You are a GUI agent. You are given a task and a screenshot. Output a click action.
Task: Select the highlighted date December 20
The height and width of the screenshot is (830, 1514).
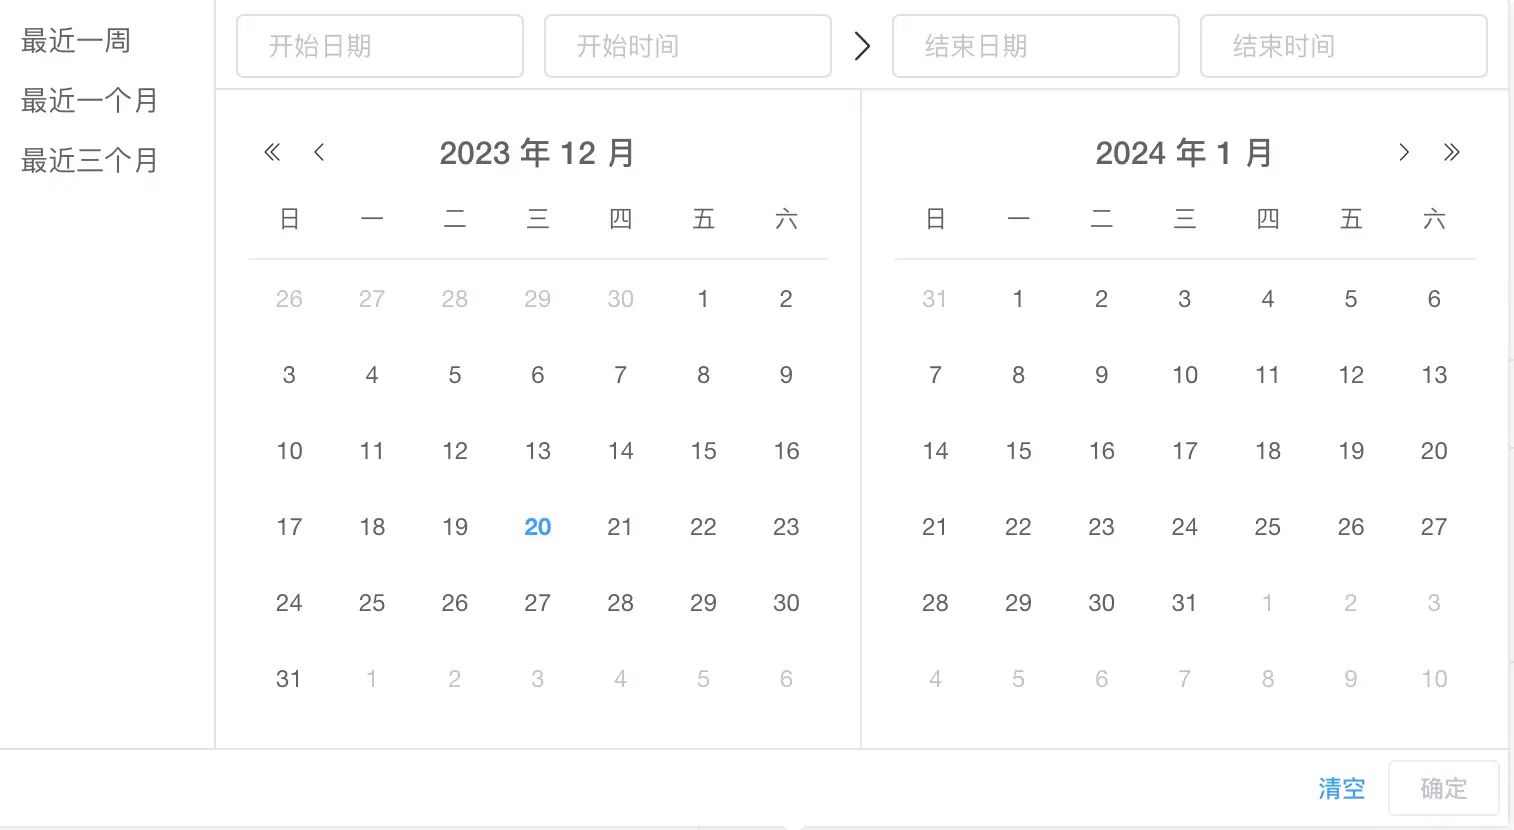(x=537, y=527)
